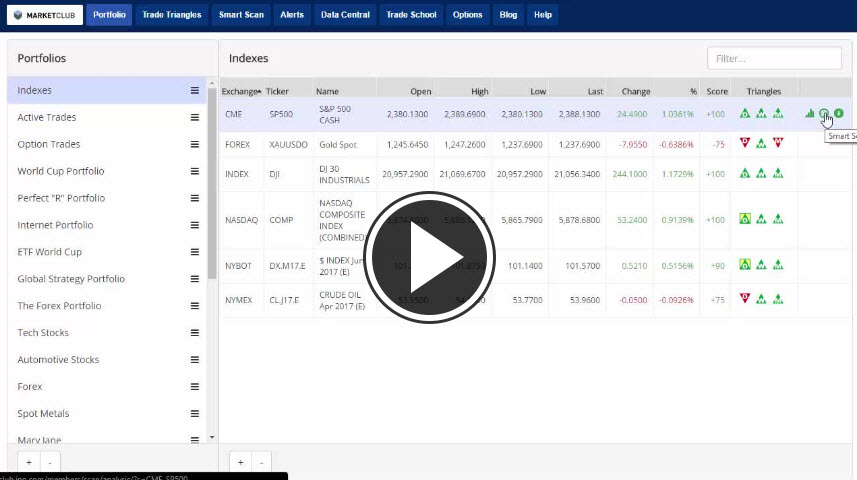The width and height of the screenshot is (857, 480).
Task: Sort the table by Exchange column
Action: [241, 91]
